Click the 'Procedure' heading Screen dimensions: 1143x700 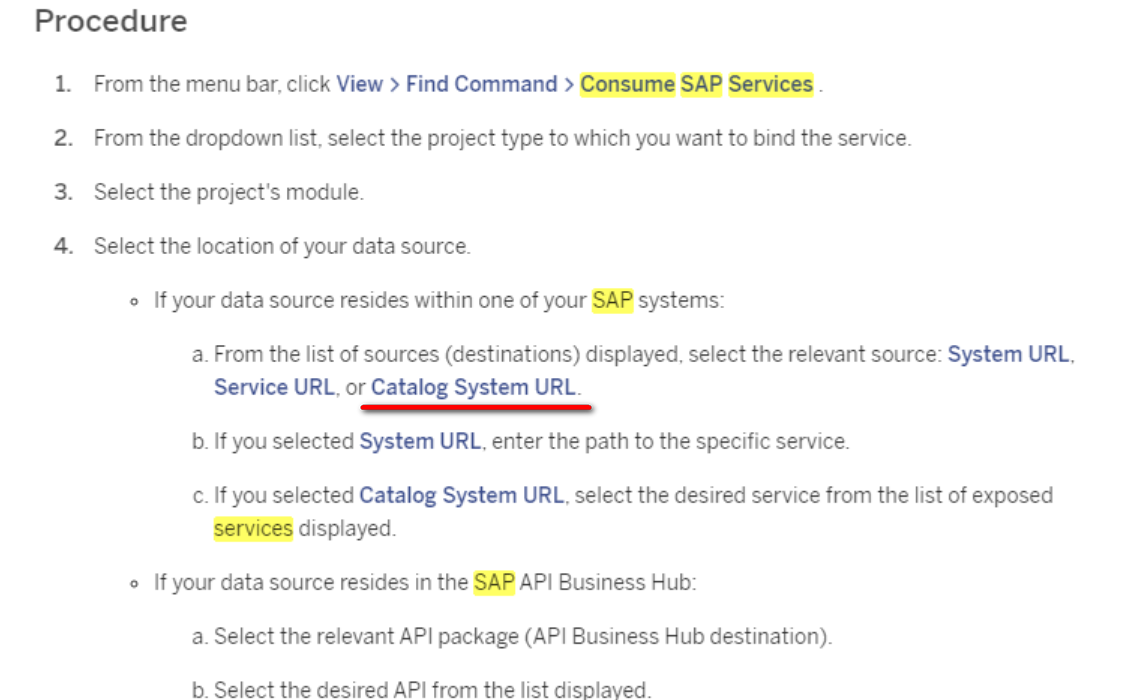[x=111, y=21]
